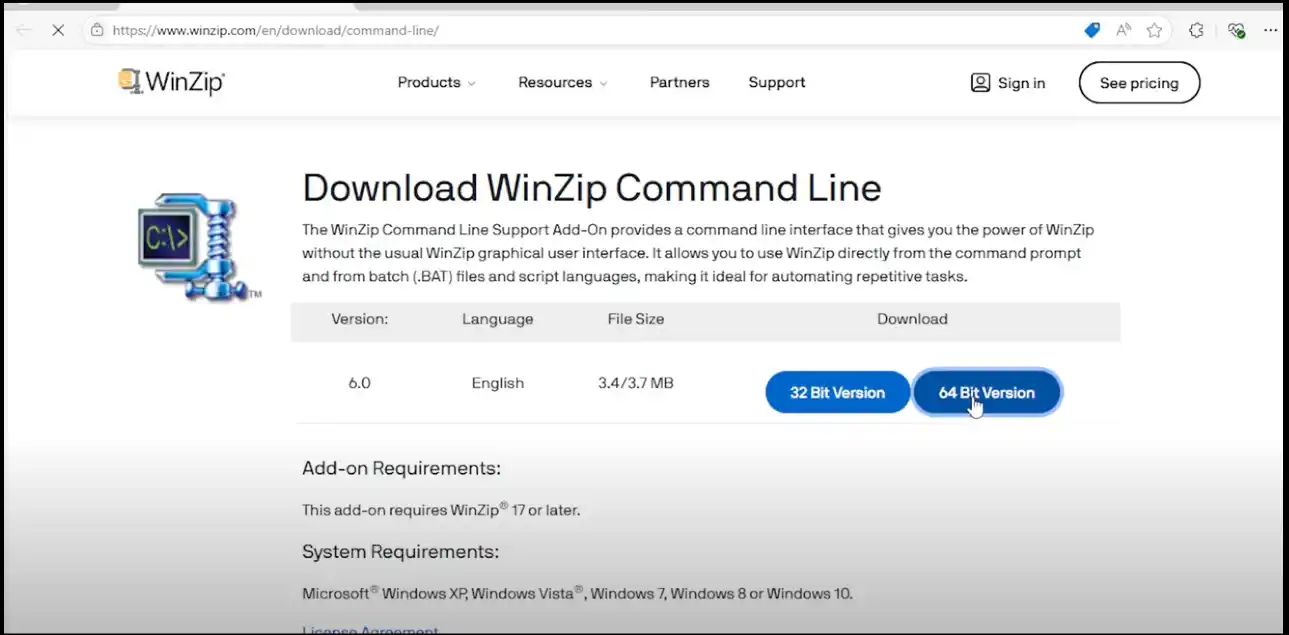This screenshot has height=635, width=1289.
Task: Click the See pricing button
Action: (x=1139, y=83)
